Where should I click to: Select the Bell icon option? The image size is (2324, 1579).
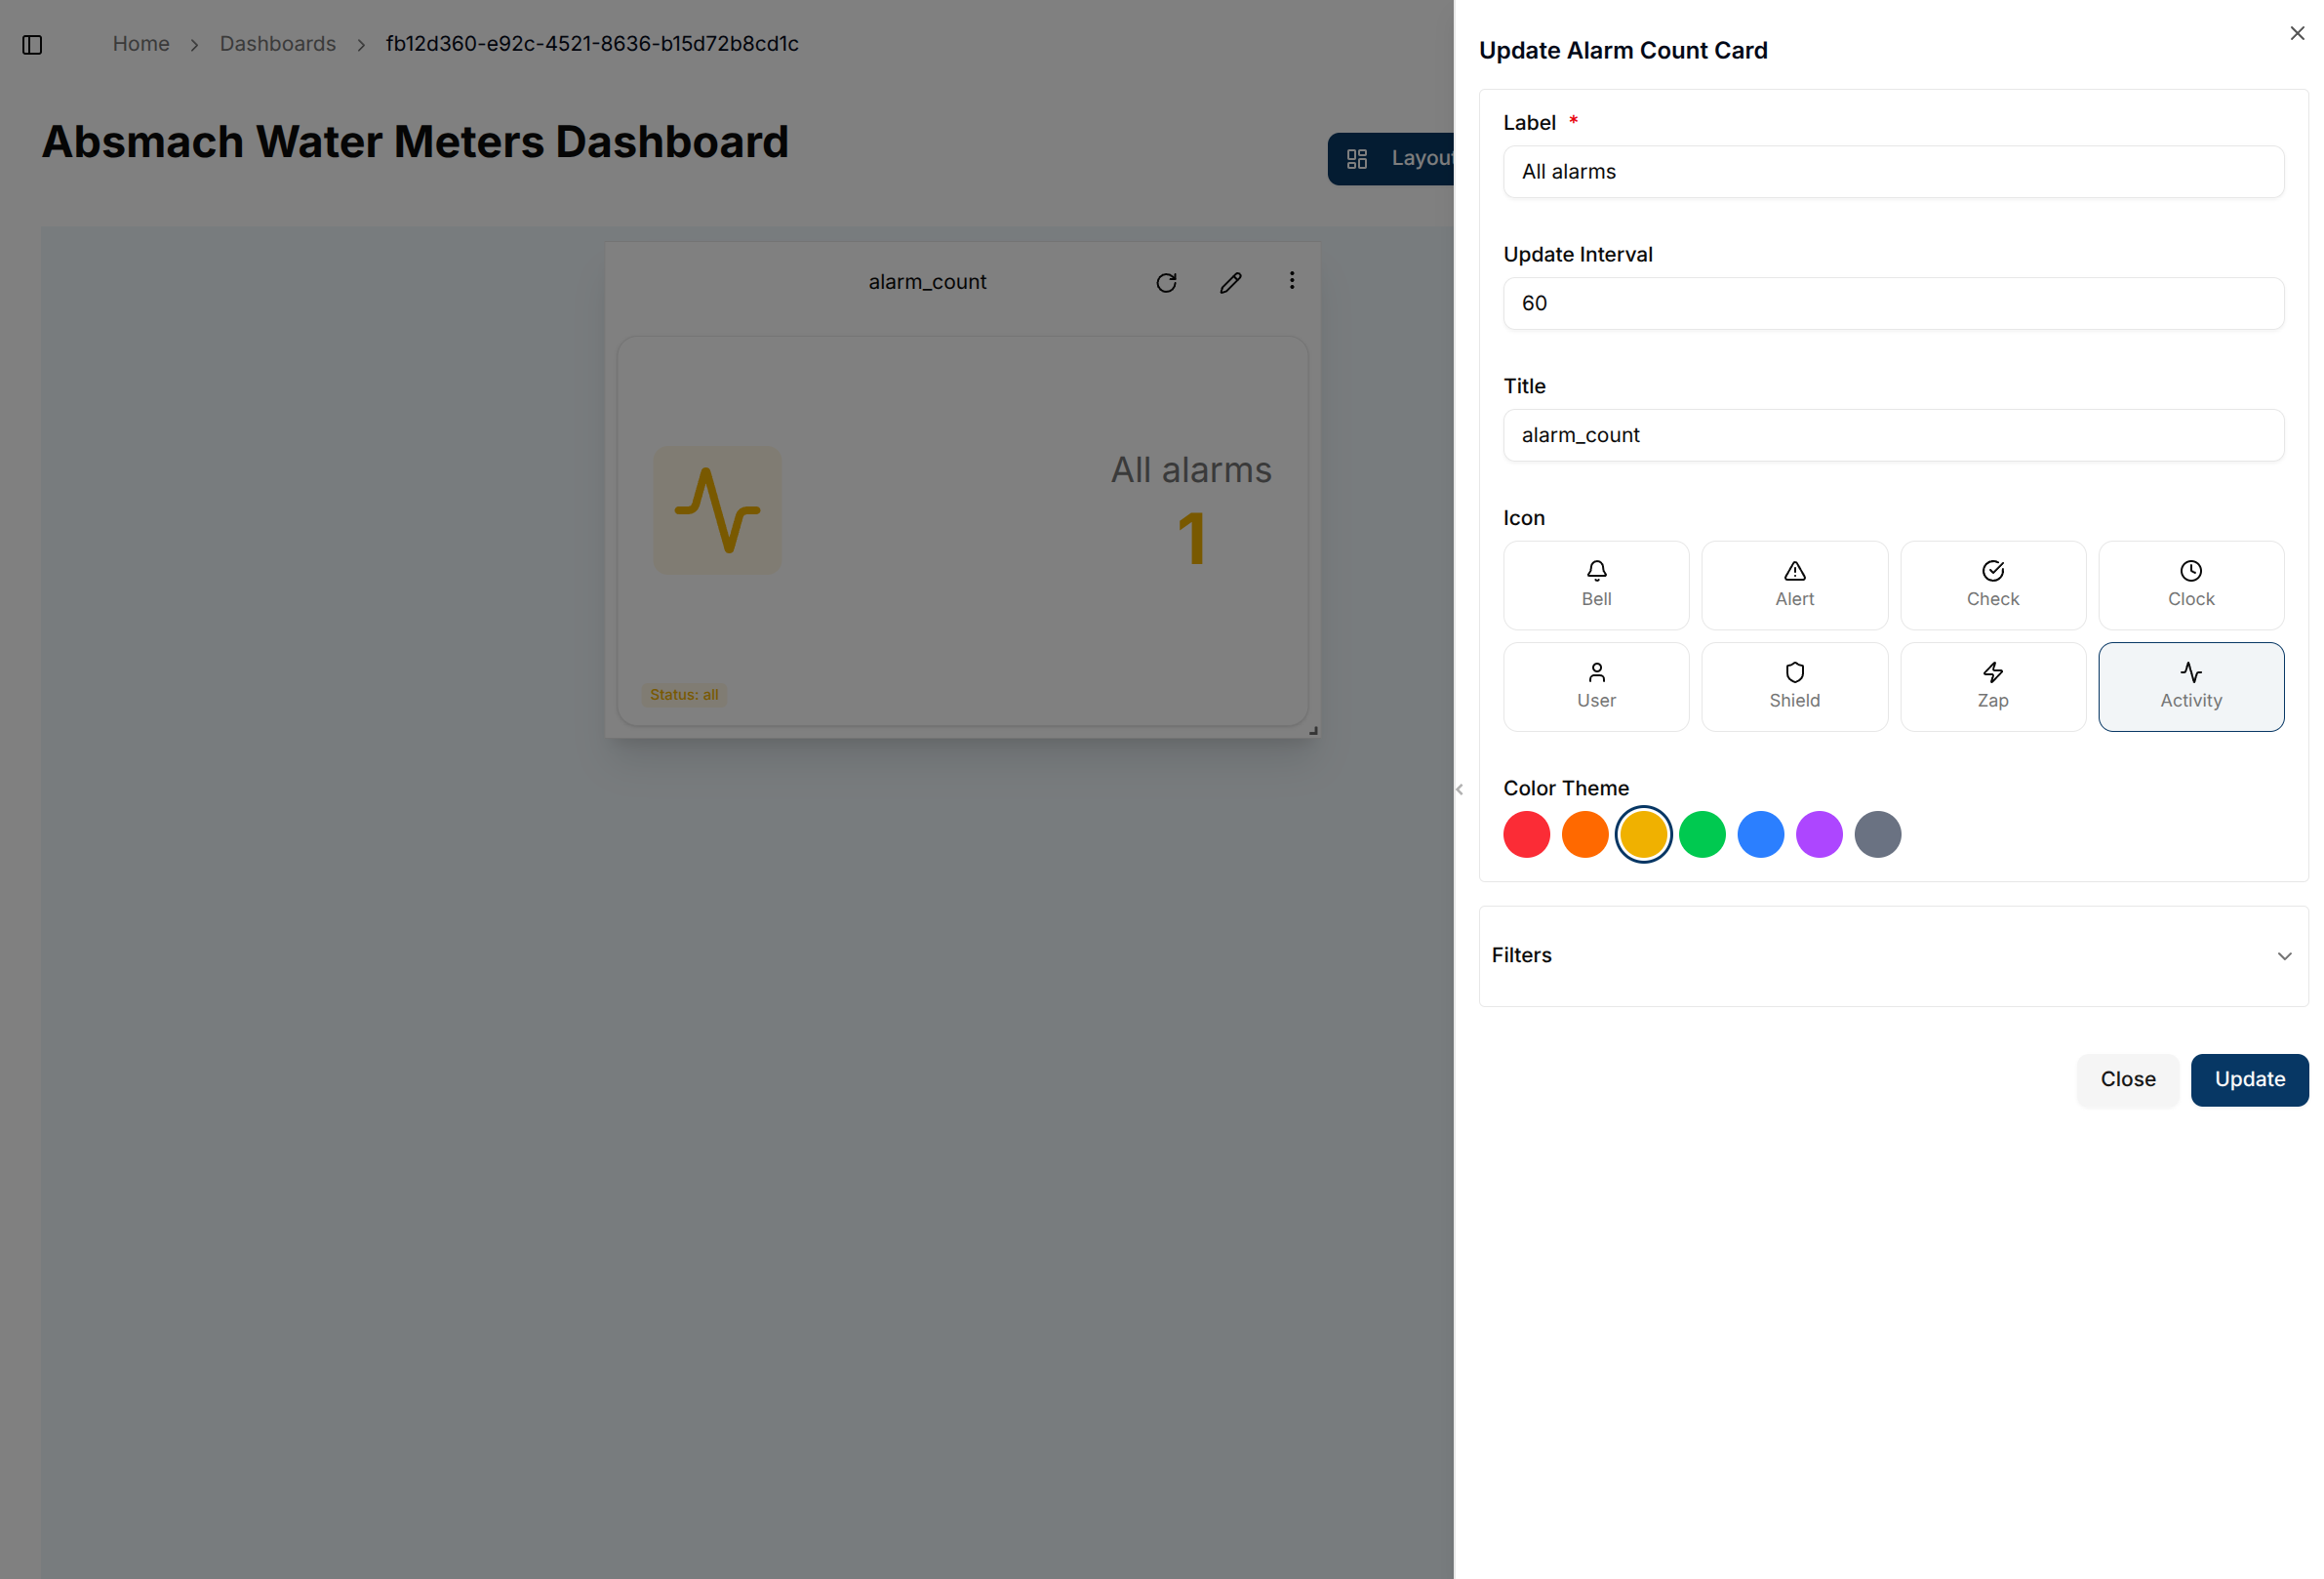pos(1595,584)
